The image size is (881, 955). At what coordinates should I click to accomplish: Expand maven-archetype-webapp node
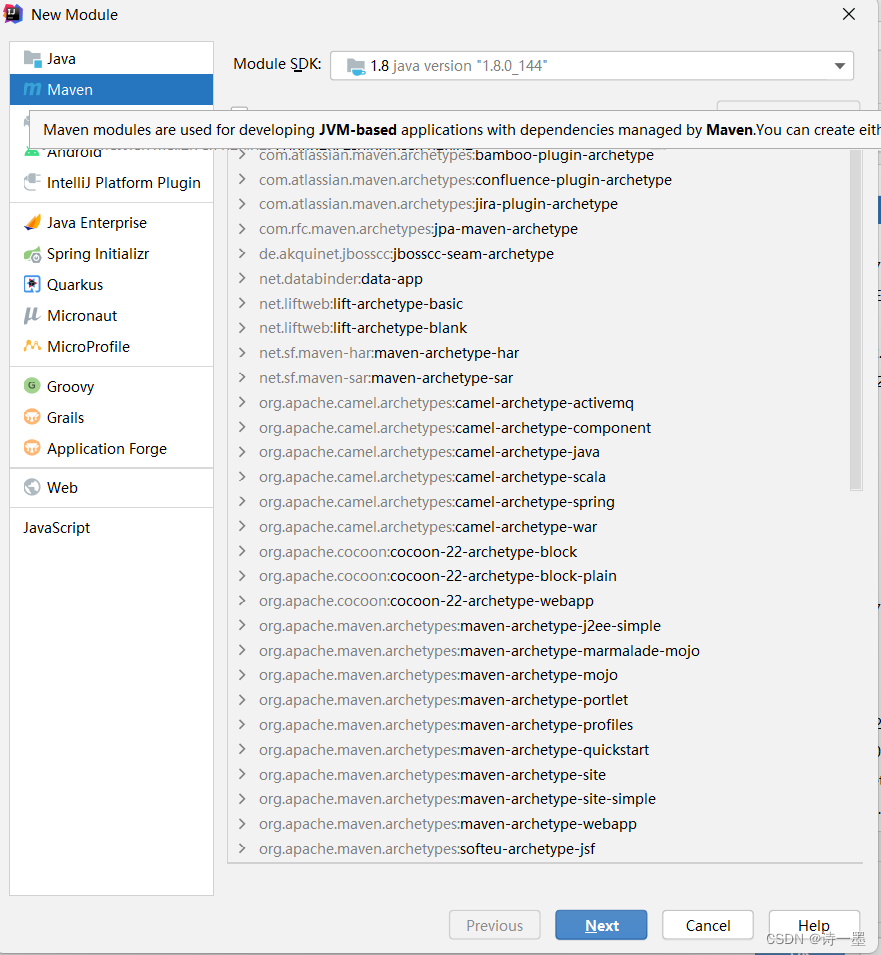point(242,823)
